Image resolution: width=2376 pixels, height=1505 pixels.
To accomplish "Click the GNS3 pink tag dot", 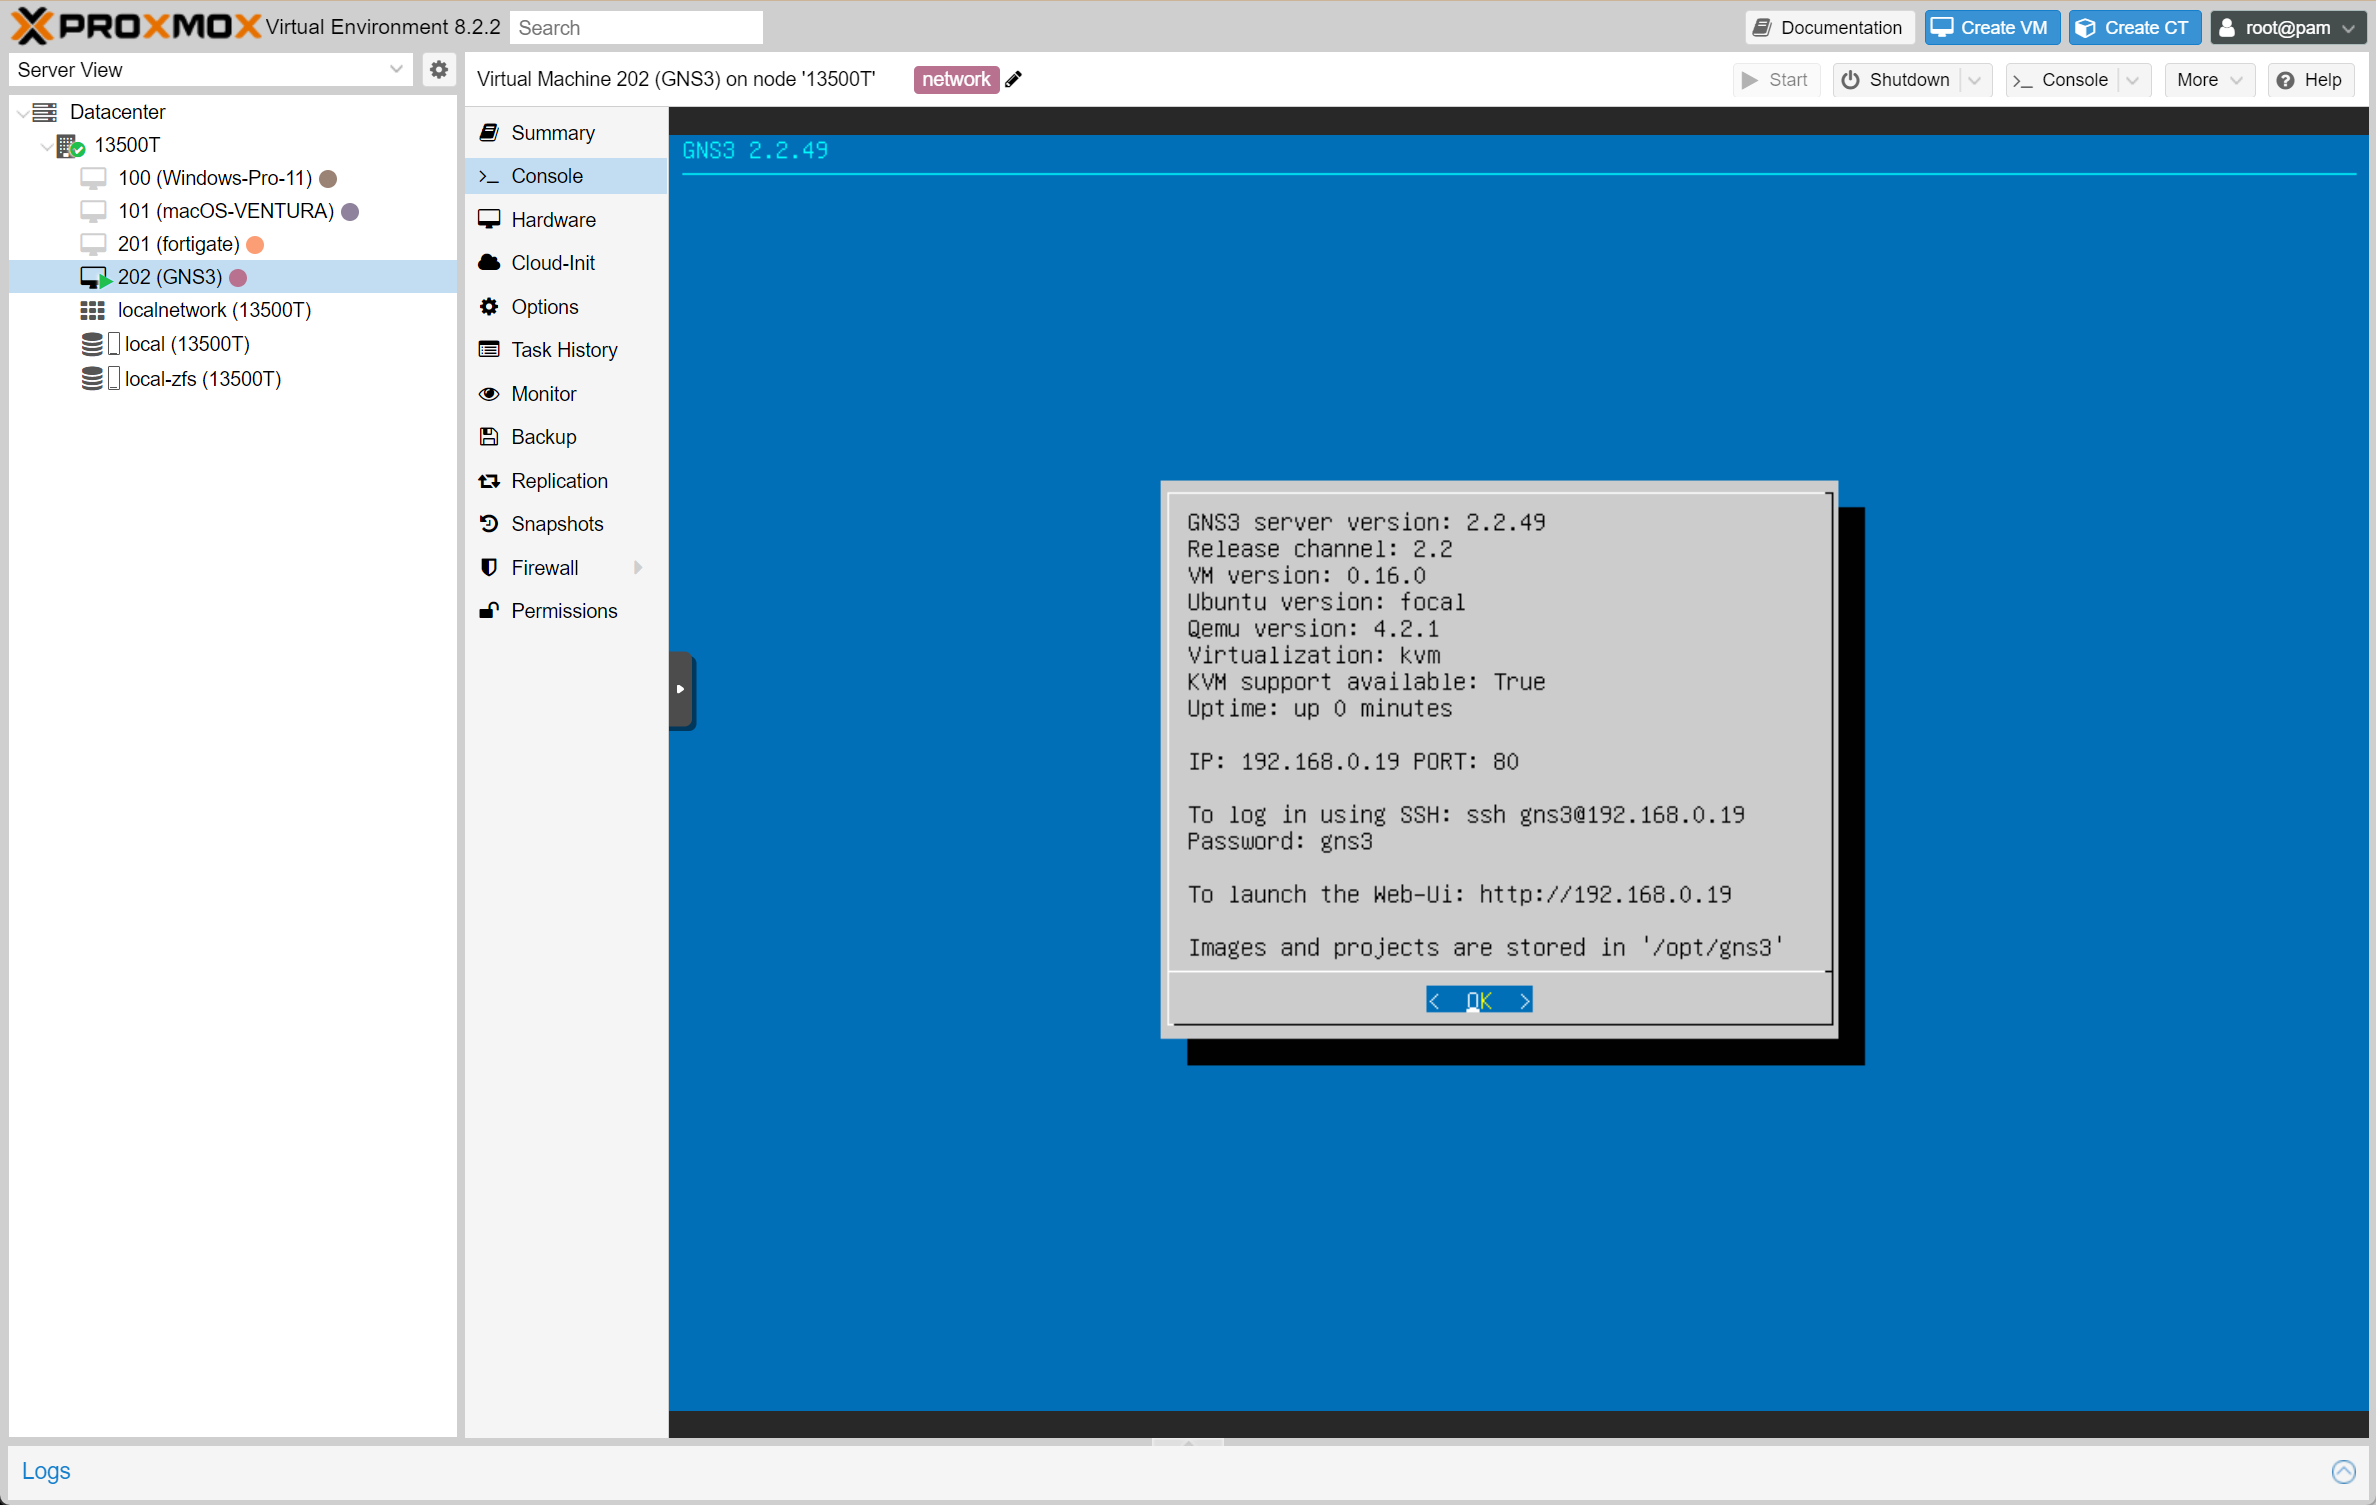I will tap(238, 278).
